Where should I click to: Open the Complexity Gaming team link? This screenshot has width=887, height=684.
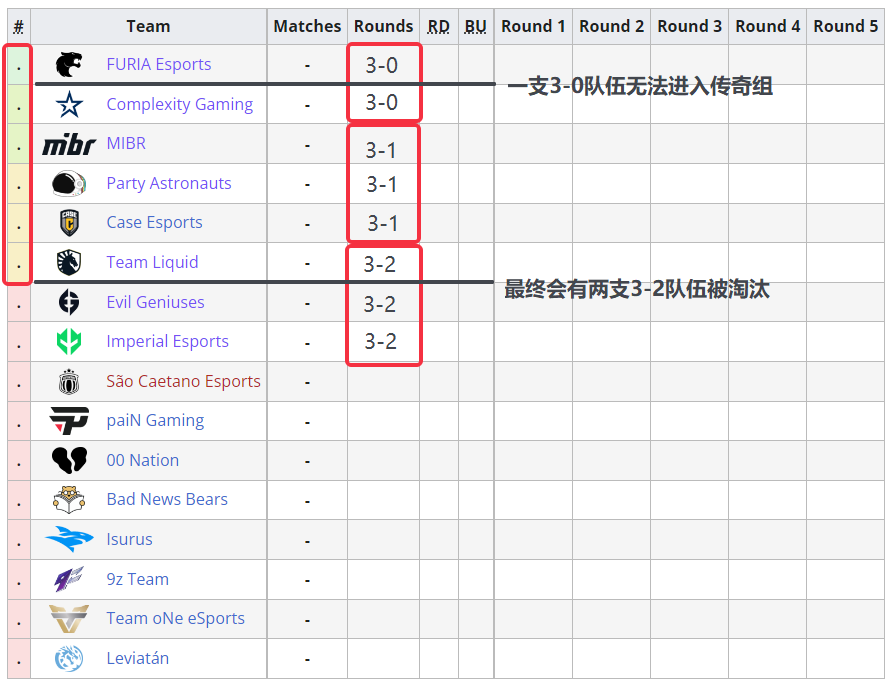(x=180, y=105)
